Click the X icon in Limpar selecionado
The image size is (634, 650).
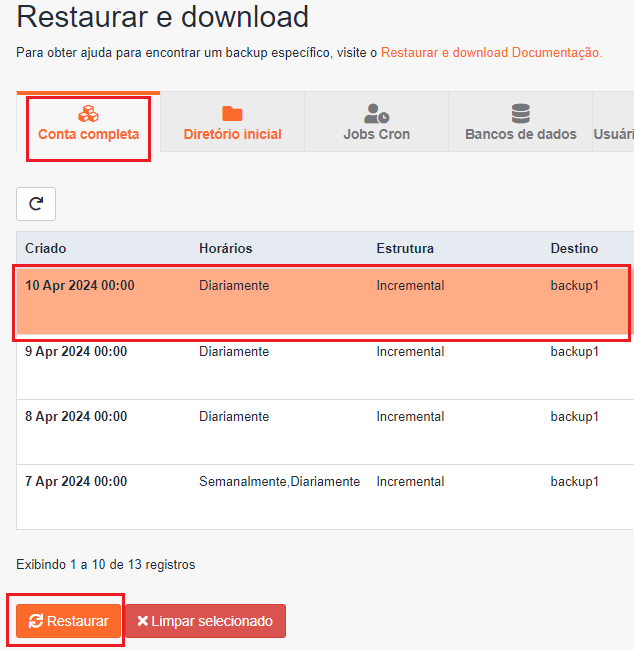coord(143,621)
